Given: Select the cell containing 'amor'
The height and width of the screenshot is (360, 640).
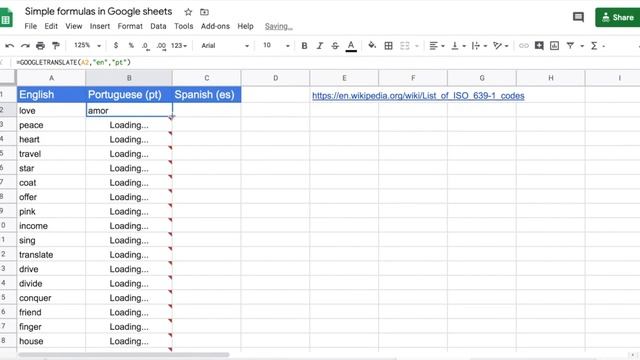Looking at the screenshot, I should 129,110.
